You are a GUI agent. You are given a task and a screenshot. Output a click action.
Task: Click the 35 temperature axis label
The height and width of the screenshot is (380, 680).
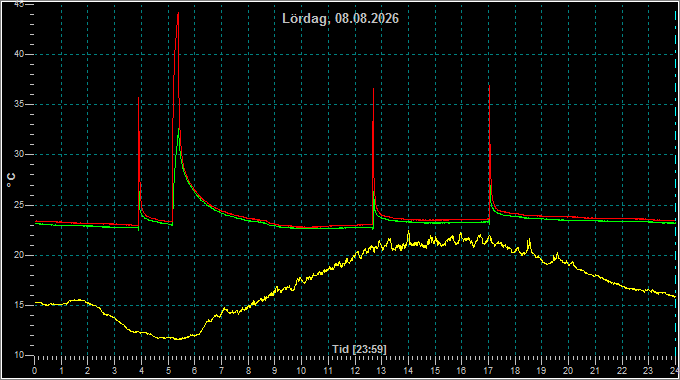pos(19,105)
